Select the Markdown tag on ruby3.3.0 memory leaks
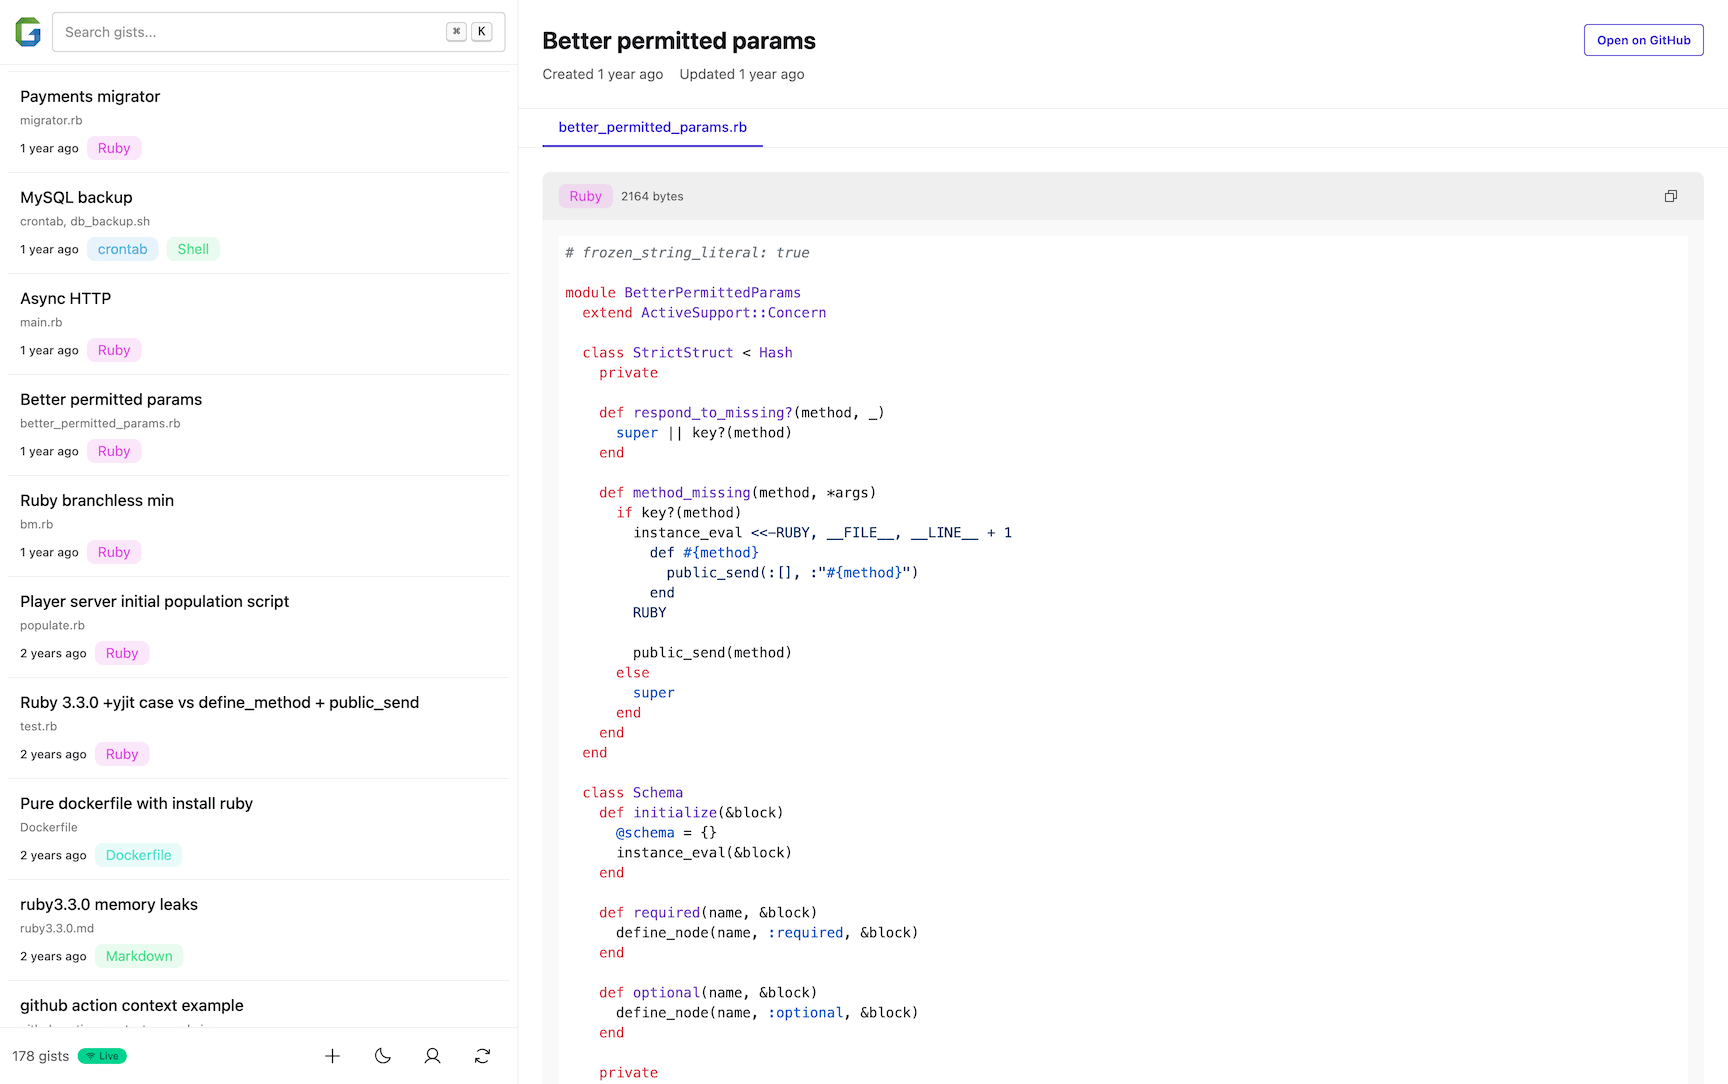 139,956
